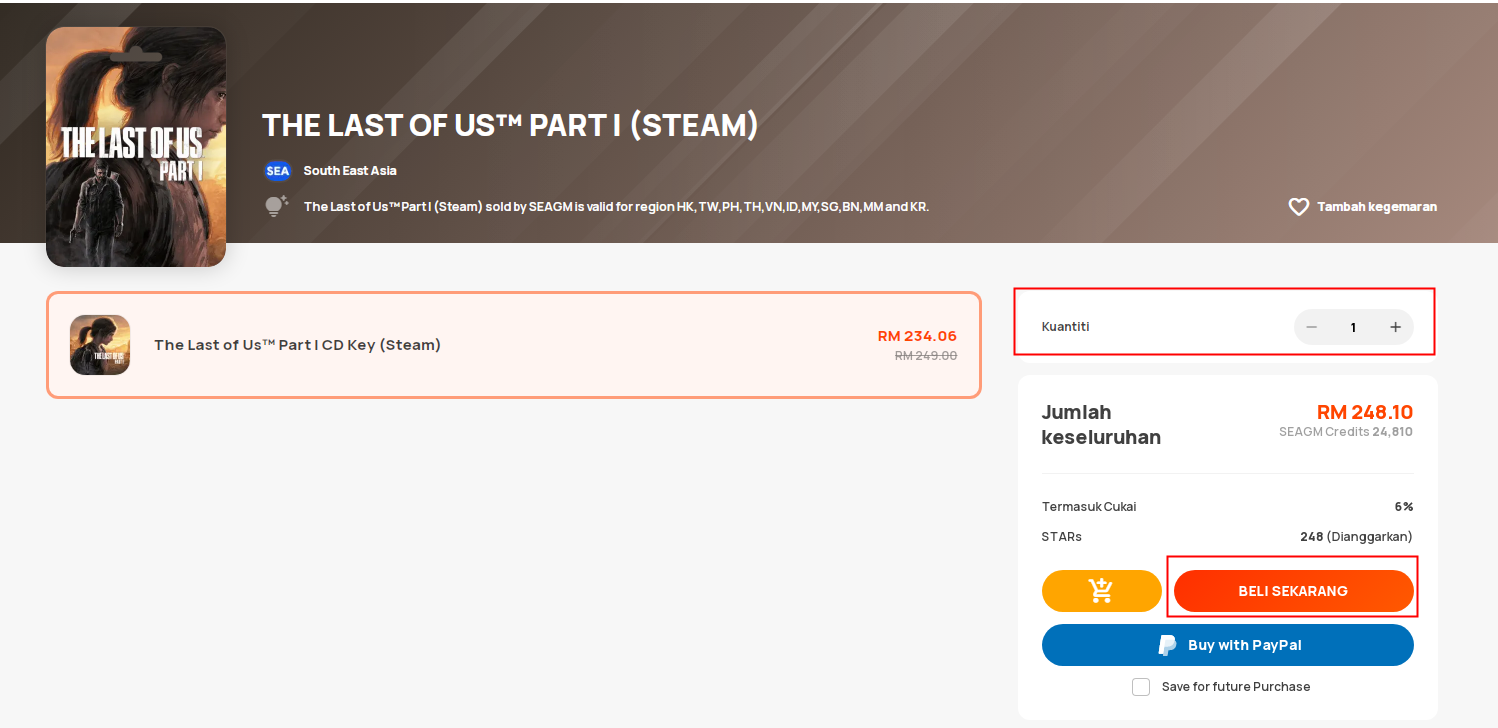Viewport: 1498px width, 728px height.
Task: Click the South East Asia region label
Action: point(350,171)
